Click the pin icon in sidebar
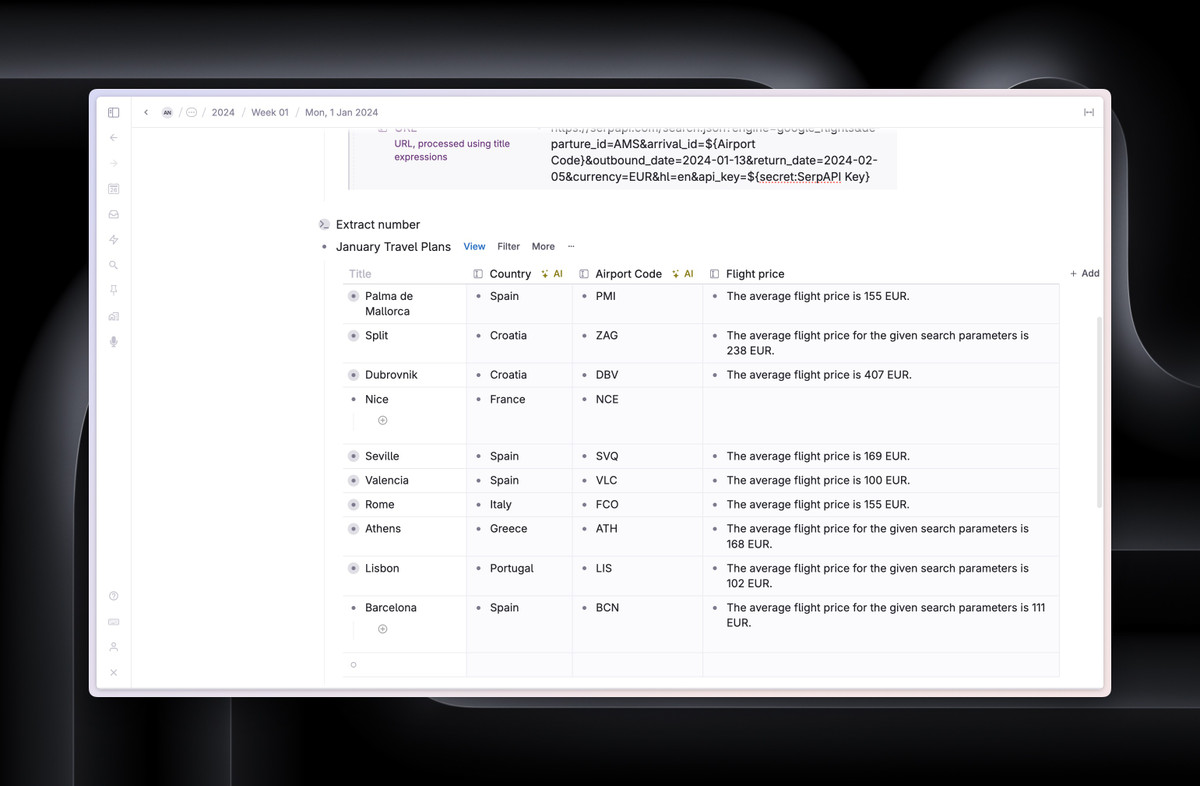Viewport: 1200px width, 786px height. [x=113, y=290]
